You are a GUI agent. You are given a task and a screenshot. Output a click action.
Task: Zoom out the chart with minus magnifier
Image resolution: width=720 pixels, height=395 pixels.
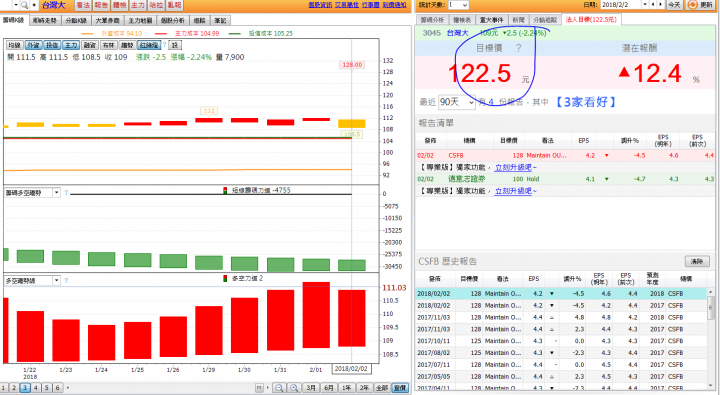279,388
